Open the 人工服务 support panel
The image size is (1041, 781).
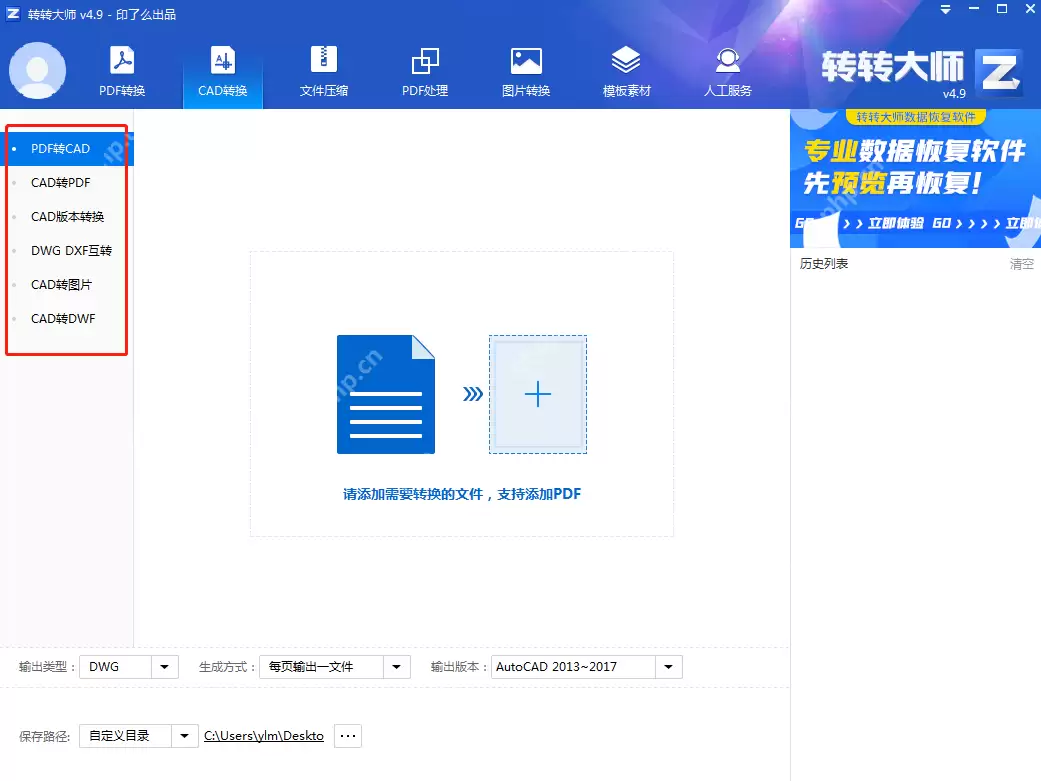pyautogui.click(x=727, y=70)
